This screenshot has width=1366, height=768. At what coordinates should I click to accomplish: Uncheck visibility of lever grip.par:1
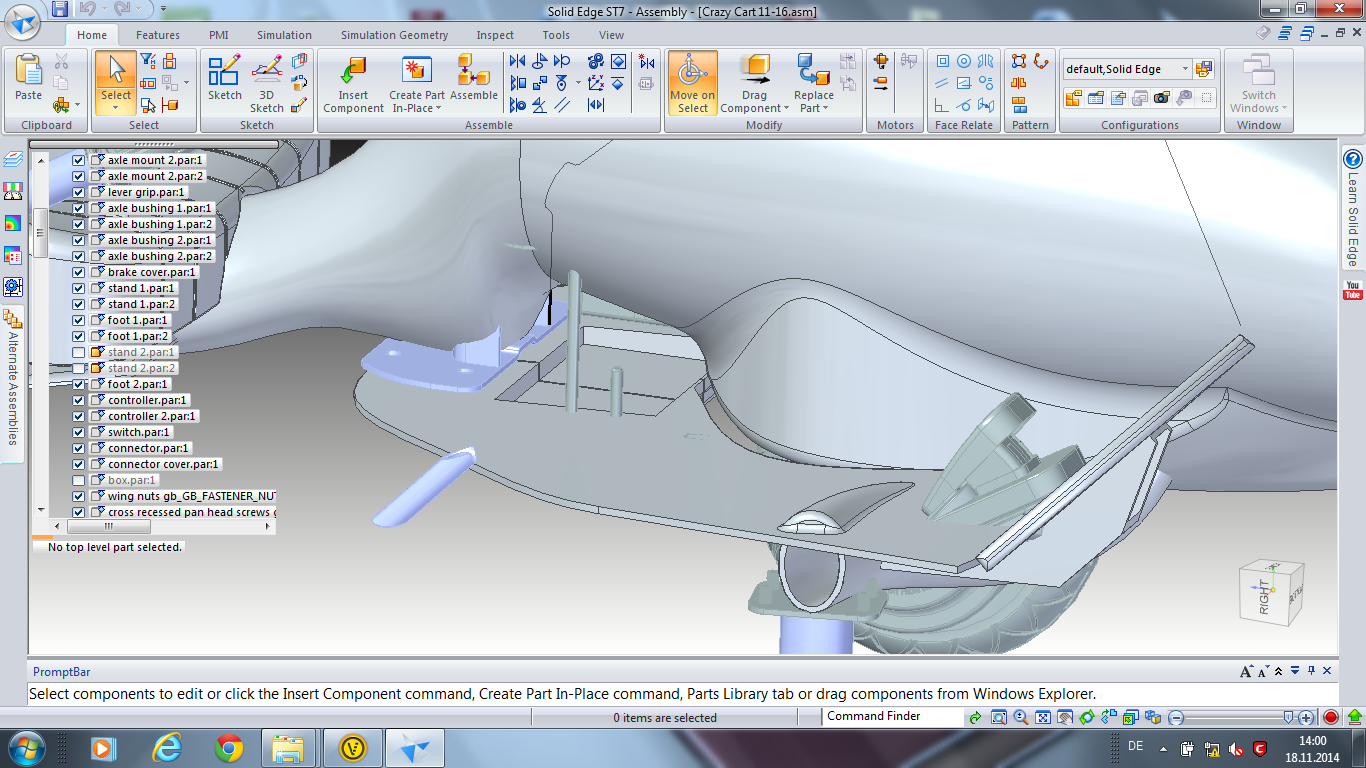[78, 192]
